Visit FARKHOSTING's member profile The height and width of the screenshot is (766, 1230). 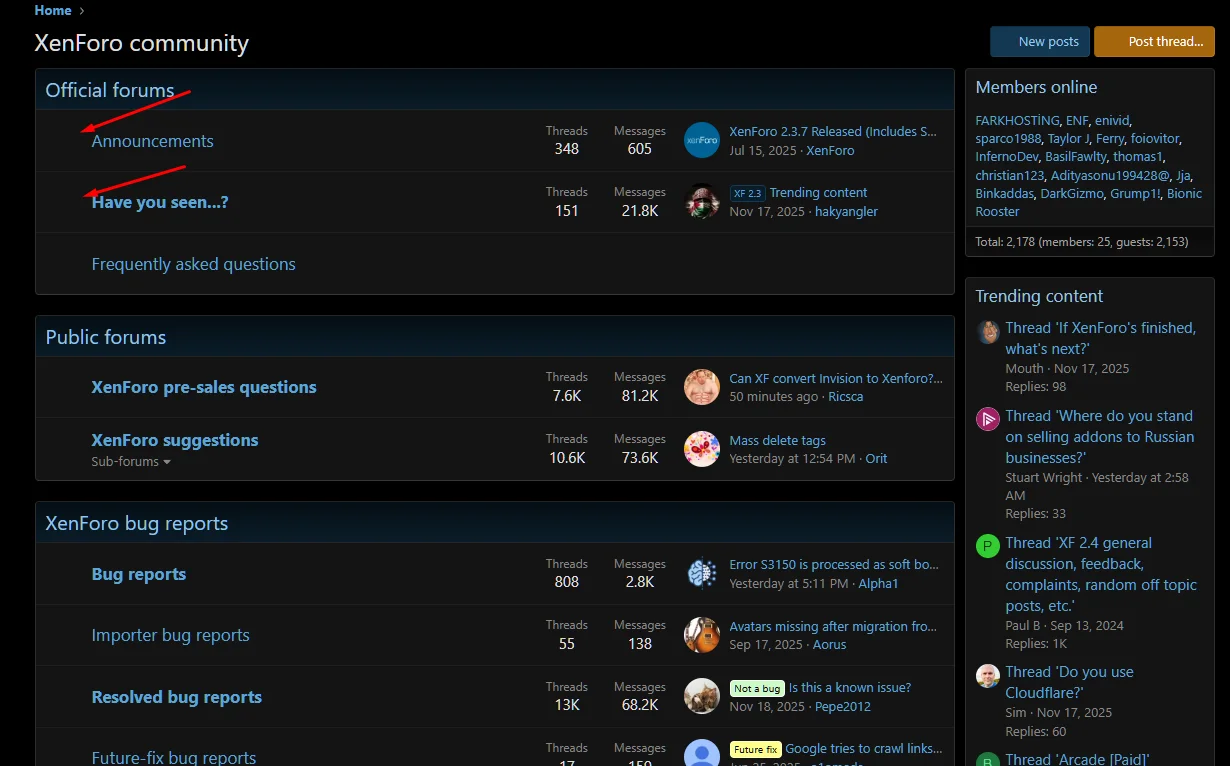pos(1019,119)
